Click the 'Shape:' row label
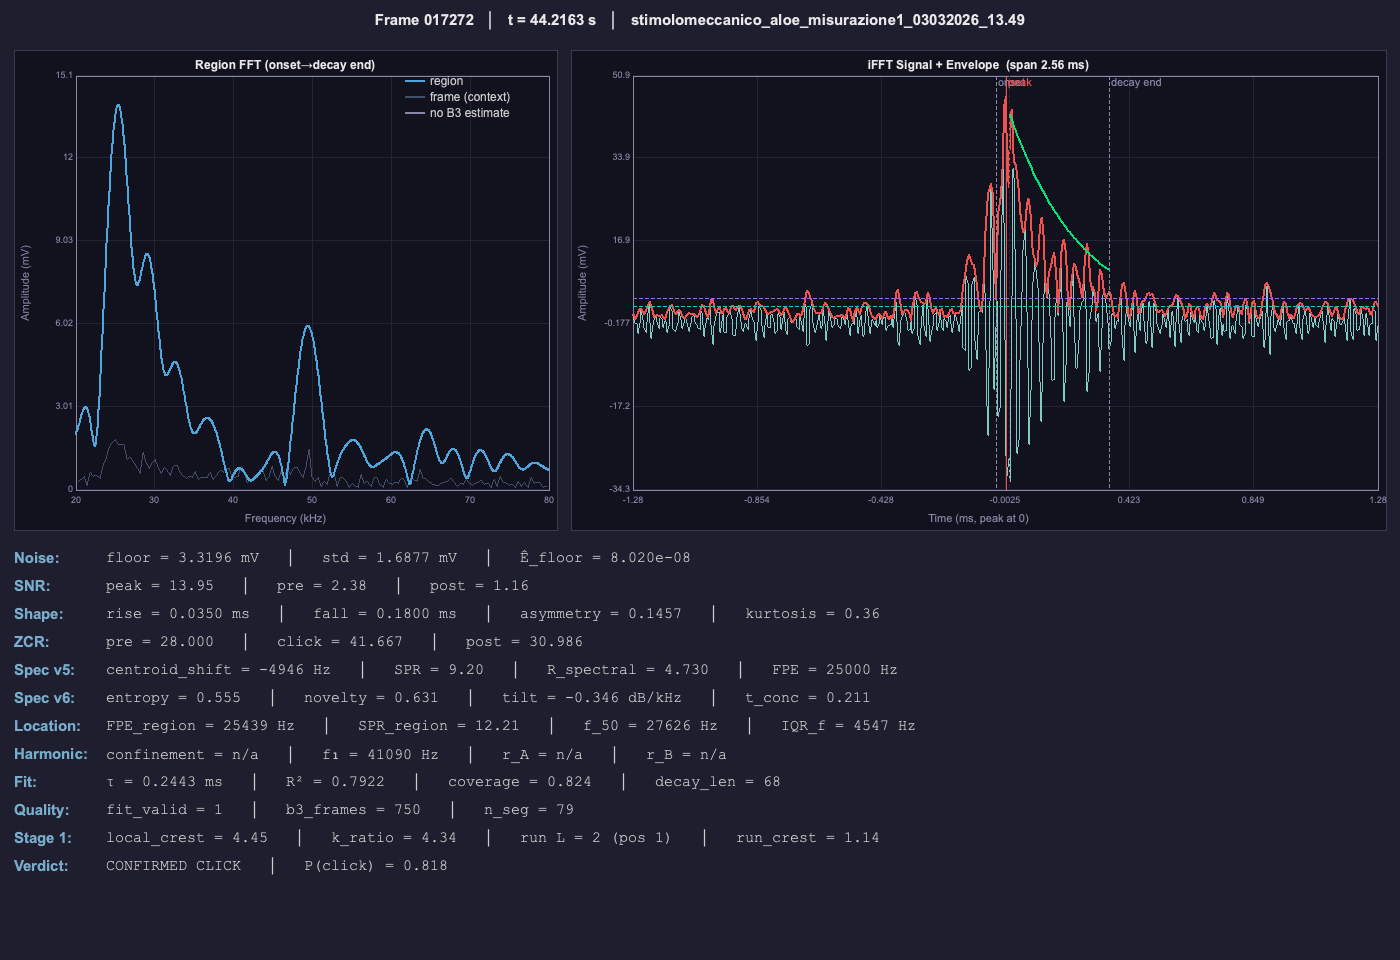This screenshot has height=960, width=1400. (x=39, y=614)
